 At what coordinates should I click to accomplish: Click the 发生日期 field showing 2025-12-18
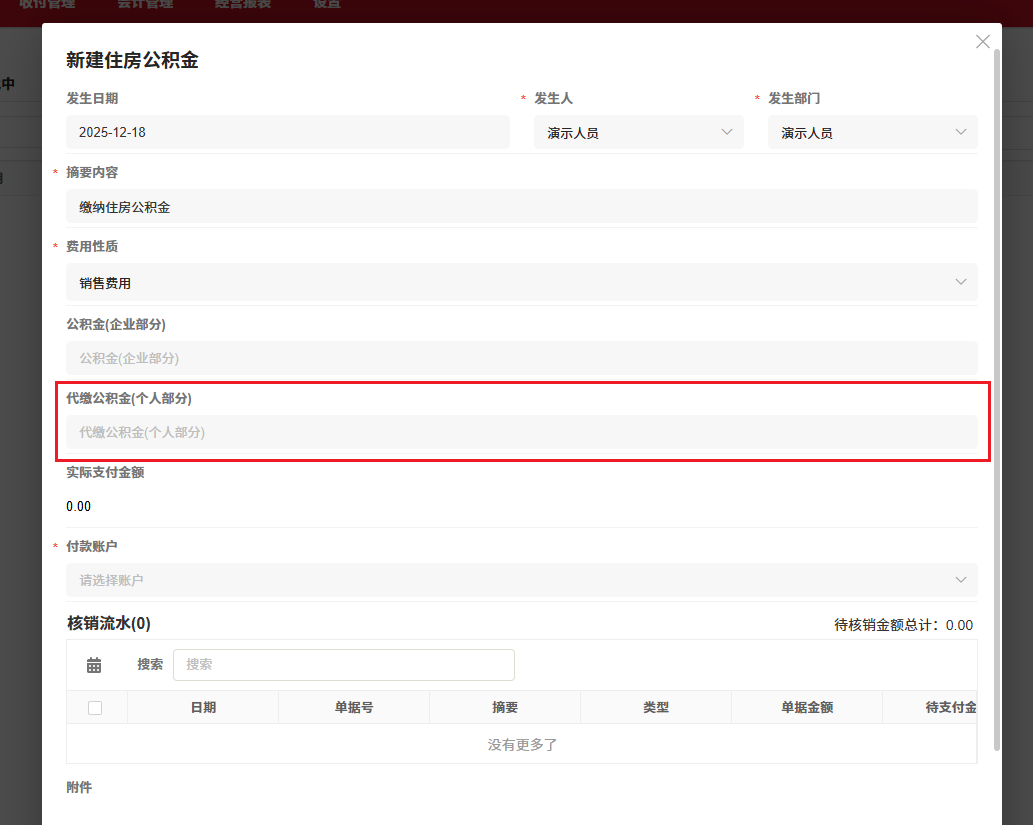(288, 131)
